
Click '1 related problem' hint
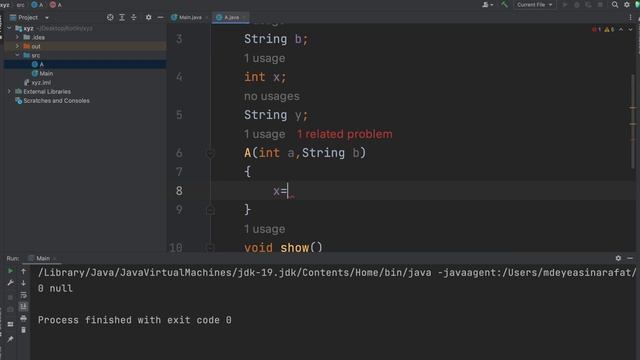[344, 134]
